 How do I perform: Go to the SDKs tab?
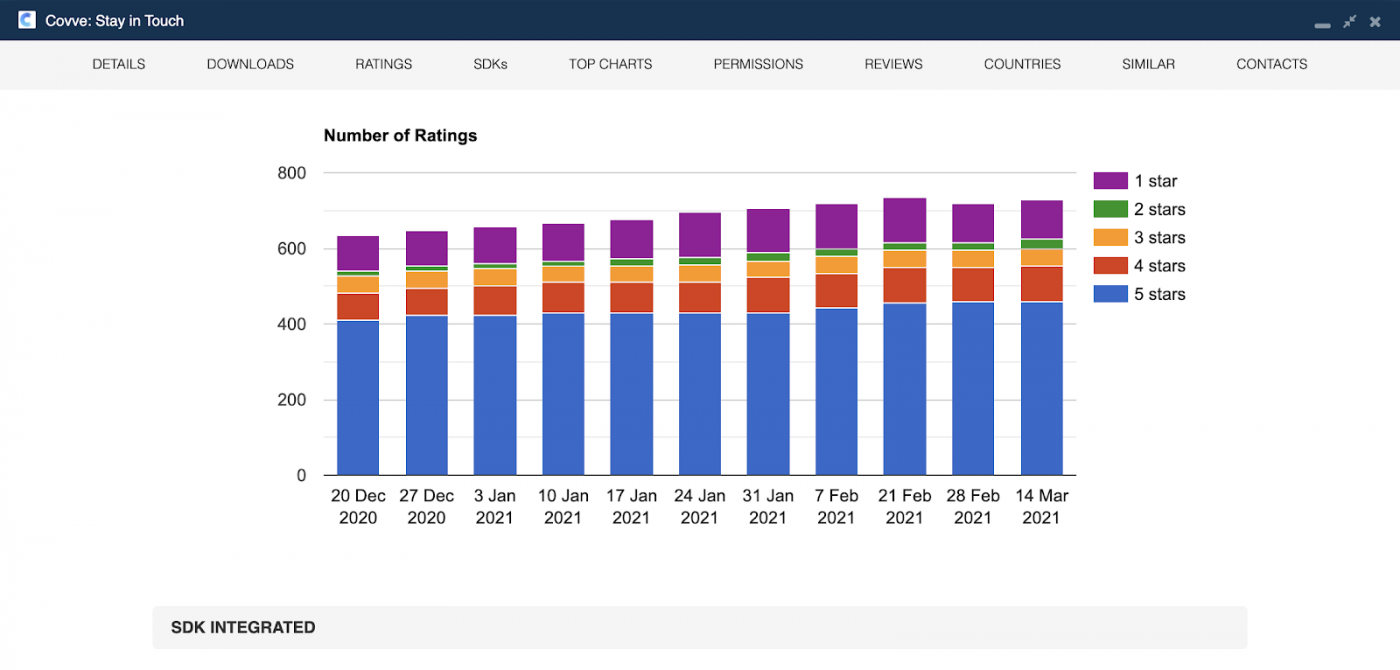pos(490,64)
